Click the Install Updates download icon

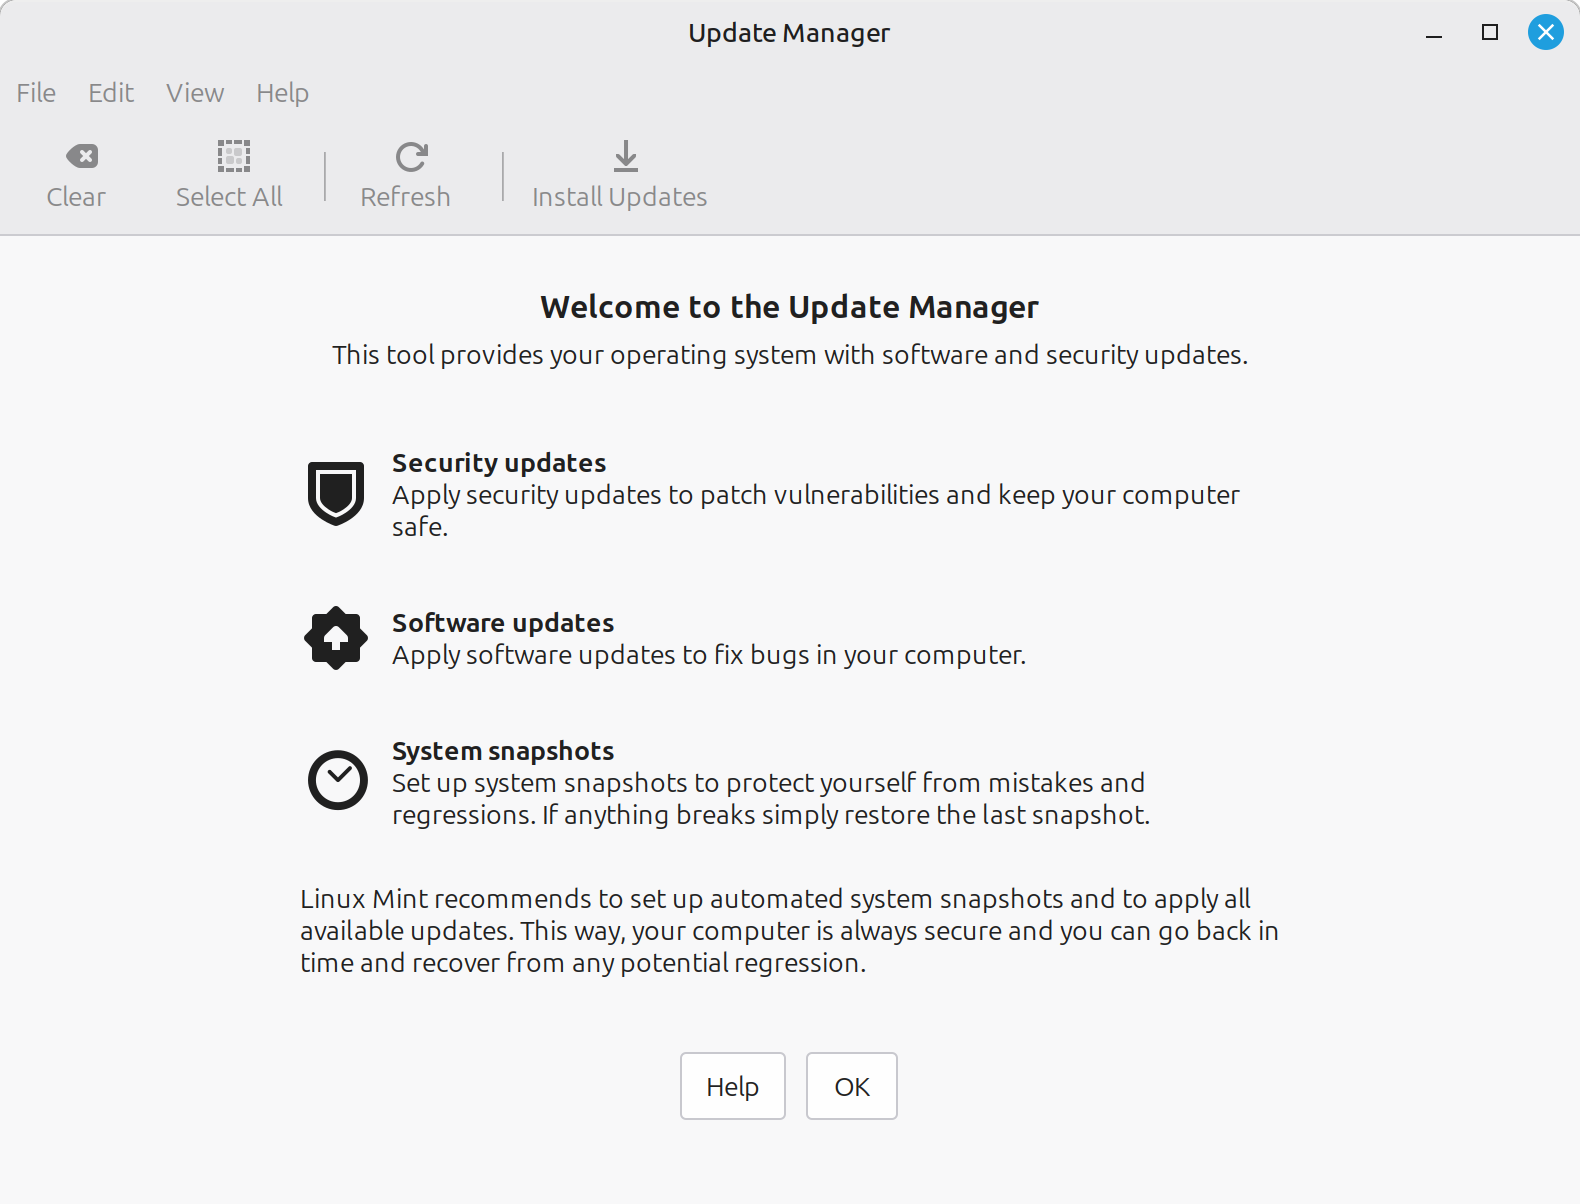626,156
